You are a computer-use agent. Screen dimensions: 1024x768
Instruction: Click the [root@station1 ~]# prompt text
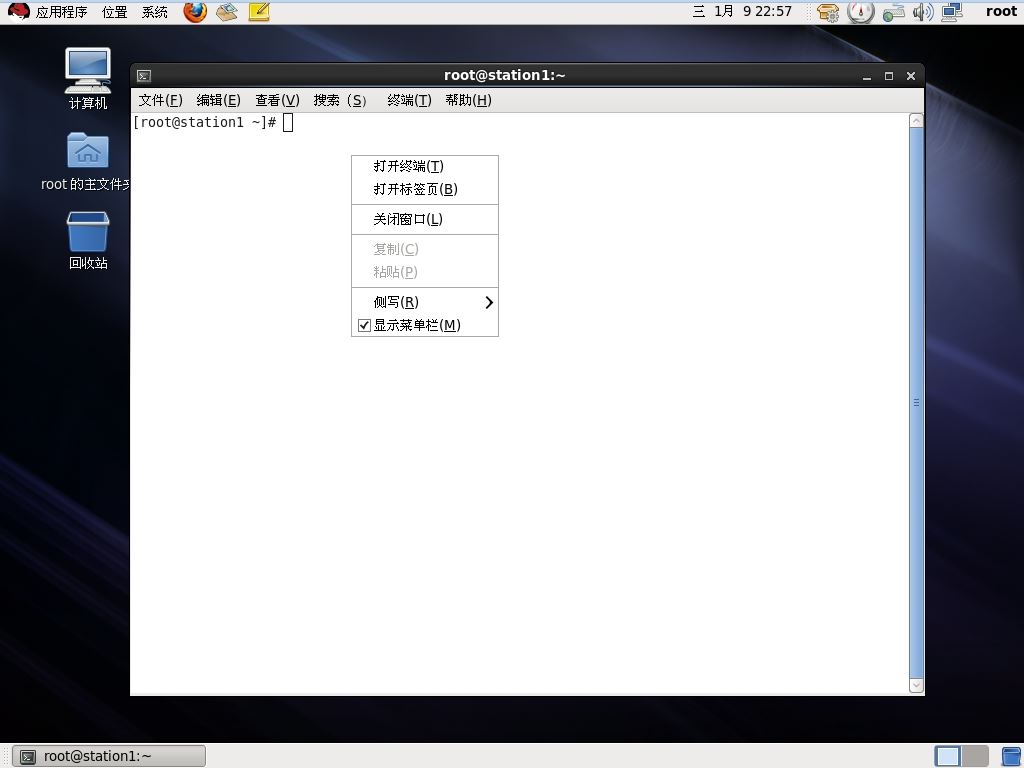204,122
